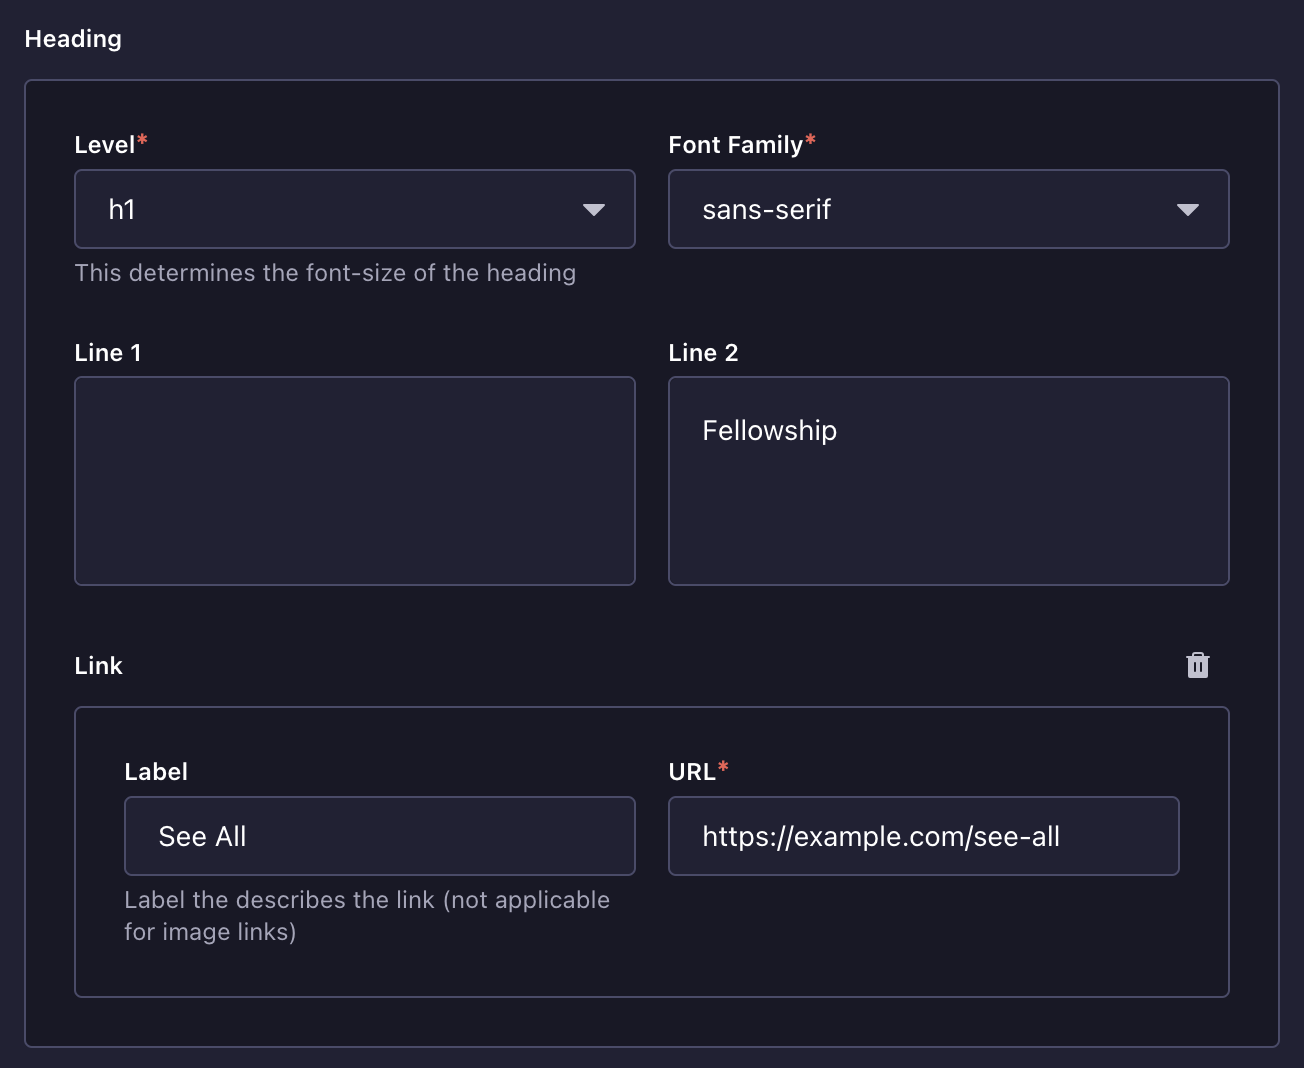Open the sans-serif font selection
The image size is (1304, 1068).
pos(766,210)
